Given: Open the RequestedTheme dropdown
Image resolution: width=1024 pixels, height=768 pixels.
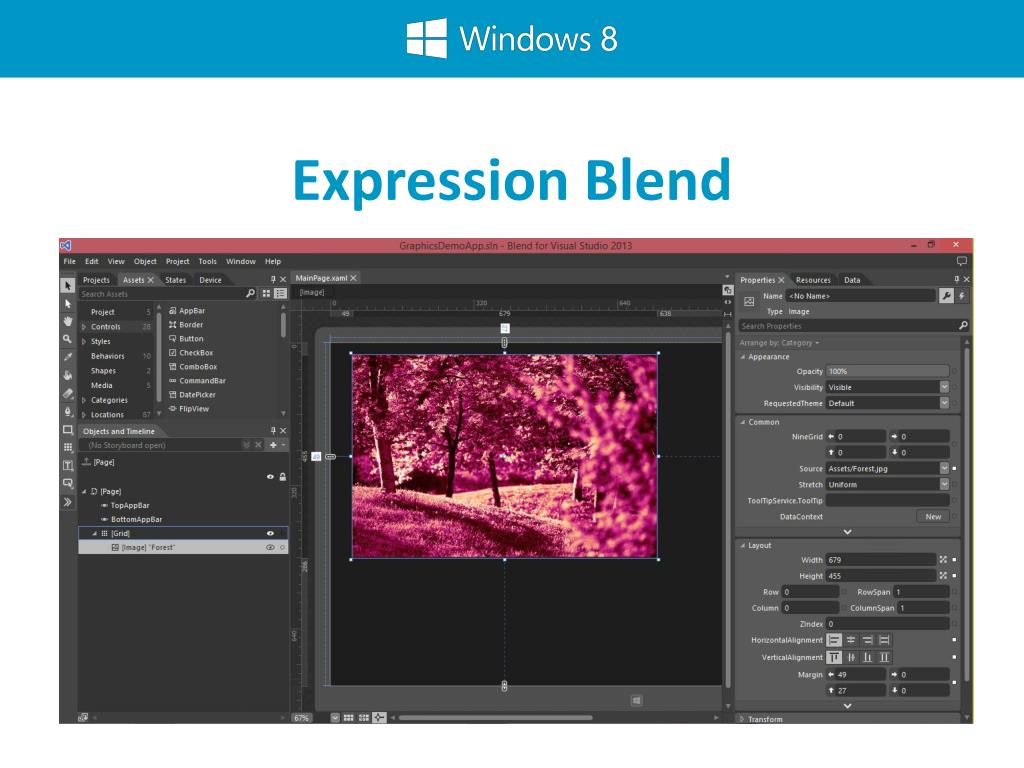Looking at the screenshot, I should 944,403.
